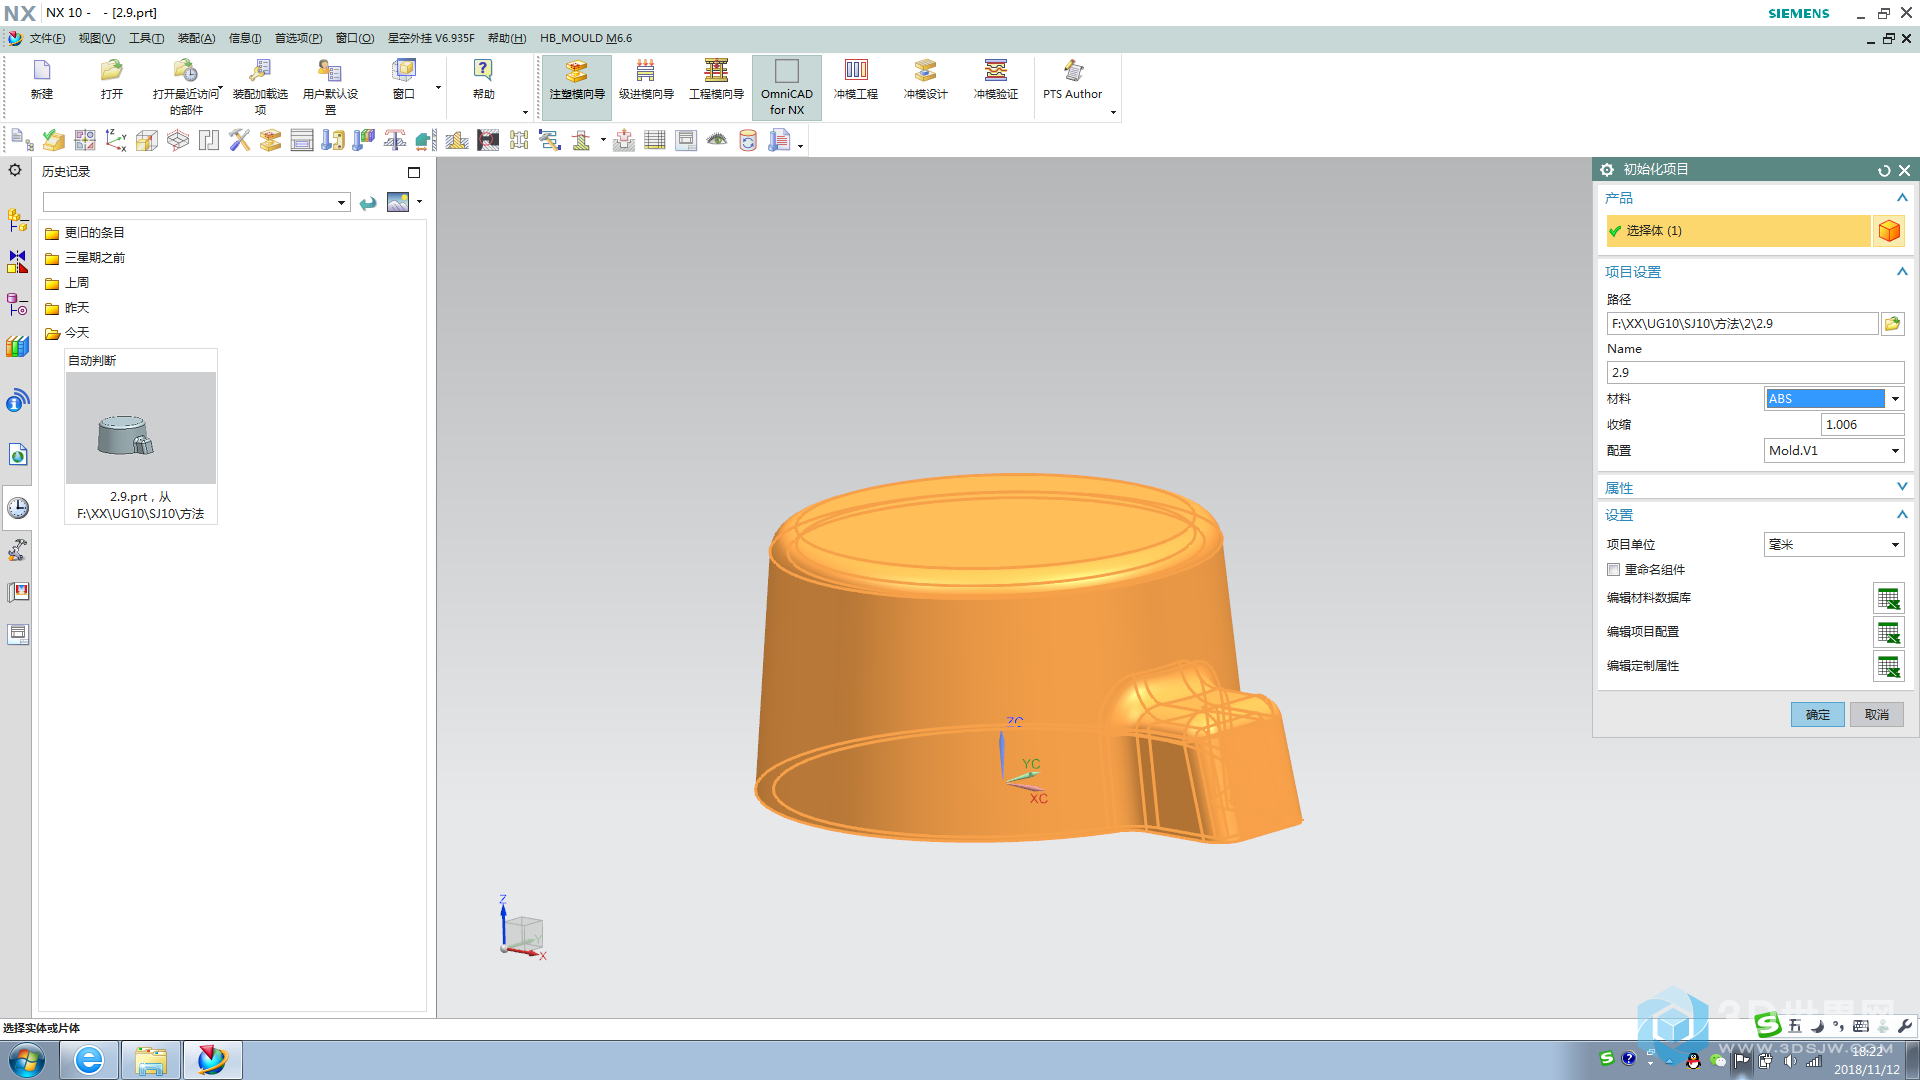Open the history view-style dropdown arrow
1920x1080 pixels.
[419, 202]
